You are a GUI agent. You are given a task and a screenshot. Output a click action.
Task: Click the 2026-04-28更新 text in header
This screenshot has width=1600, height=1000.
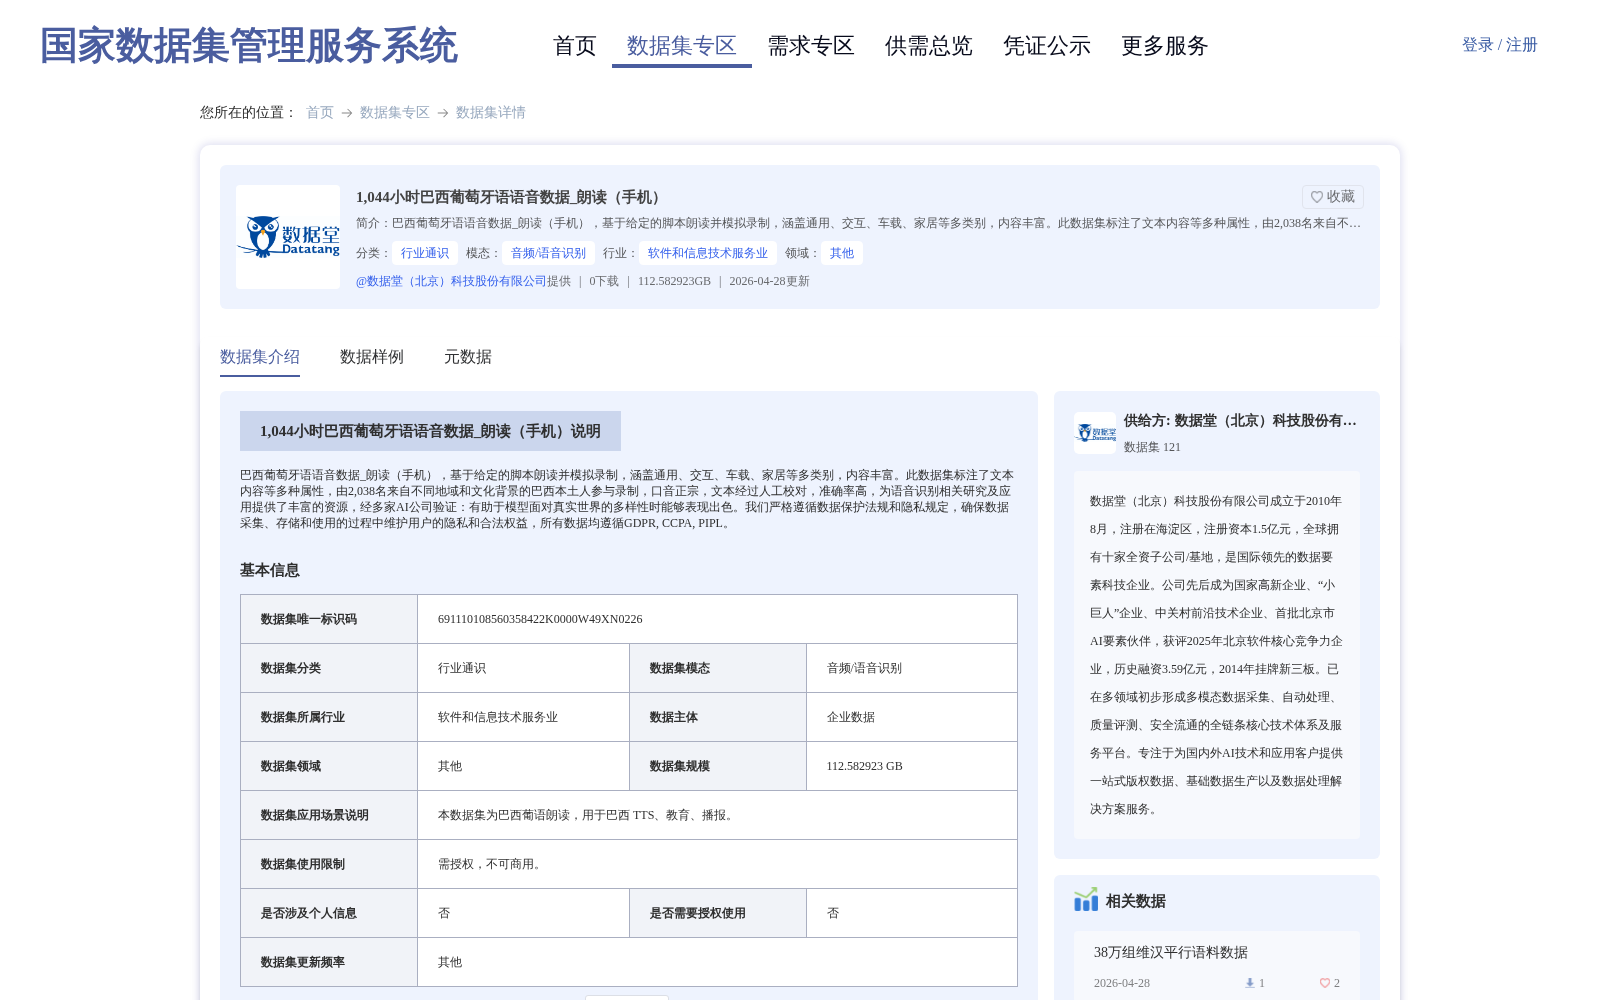pos(769,281)
